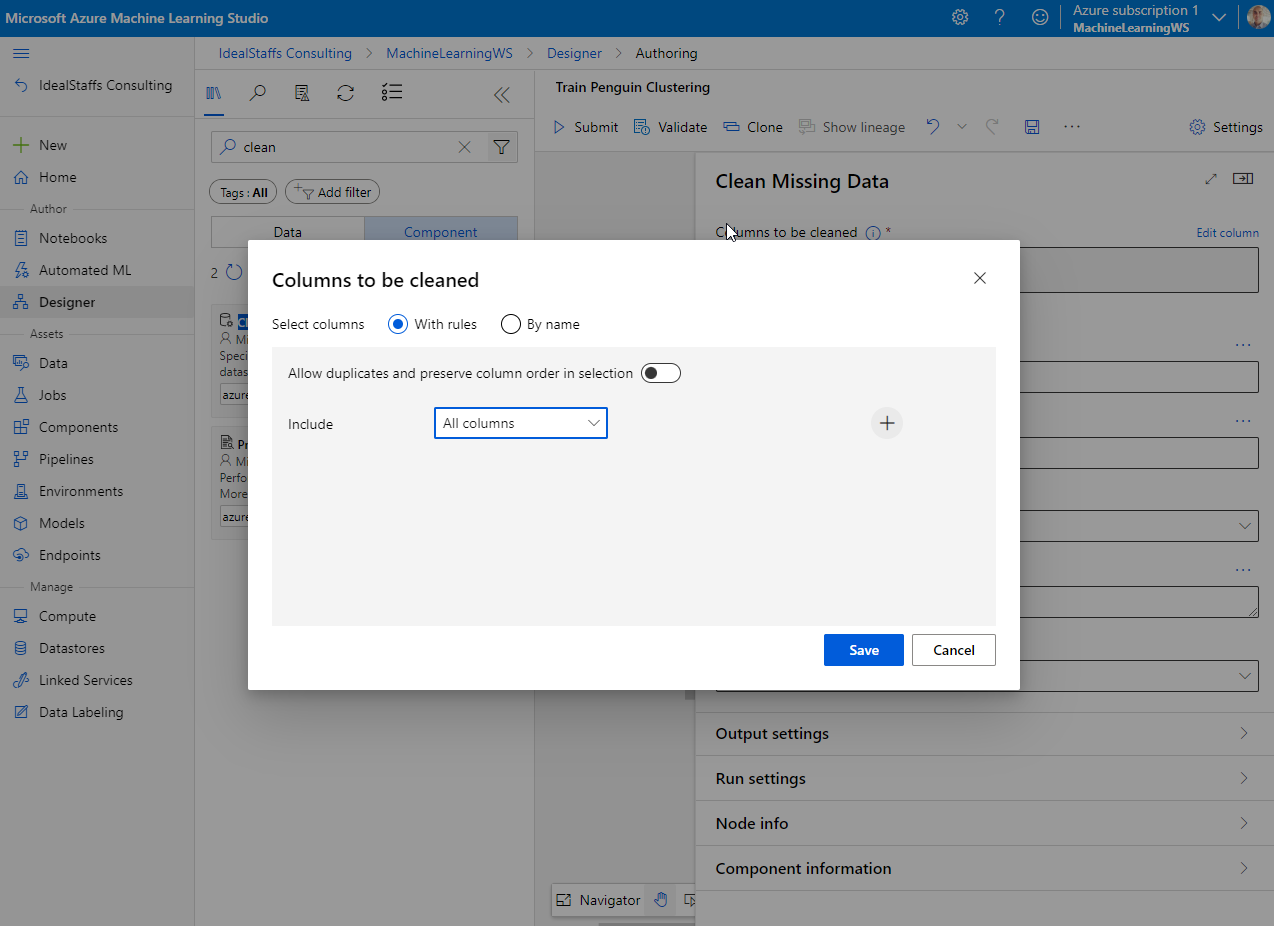This screenshot has height=926, width=1274.
Task: Click the refresh icon in asset panel
Action: pyautogui.click(x=345, y=93)
